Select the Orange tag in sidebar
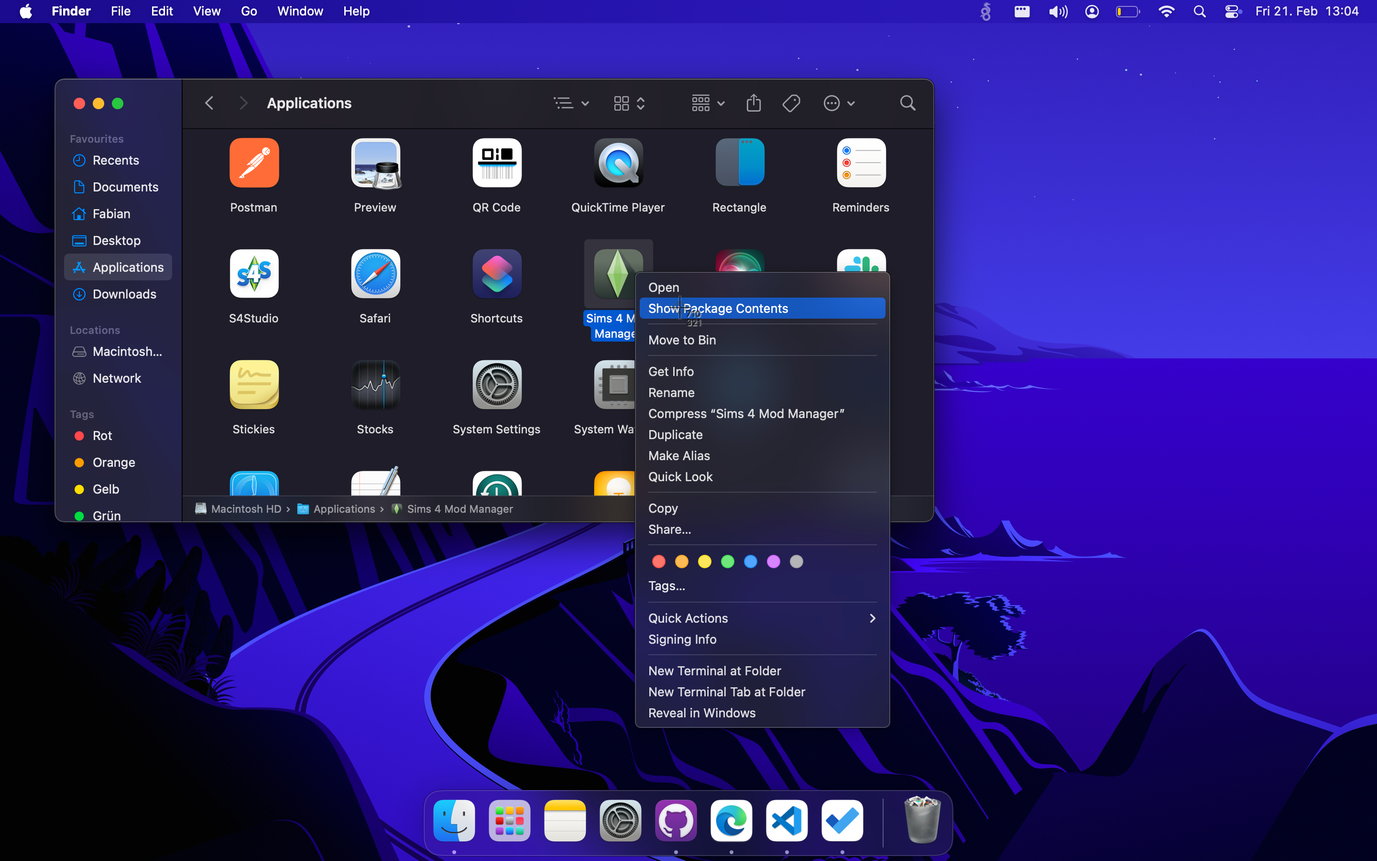Screen dimensions: 1377x861 (x=118, y=462)
